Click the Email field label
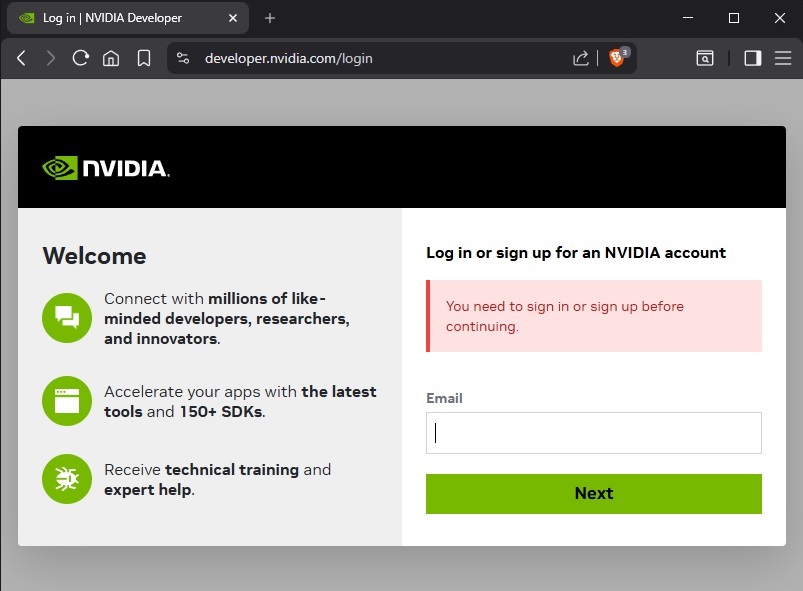This screenshot has height=591, width=803. coord(444,398)
